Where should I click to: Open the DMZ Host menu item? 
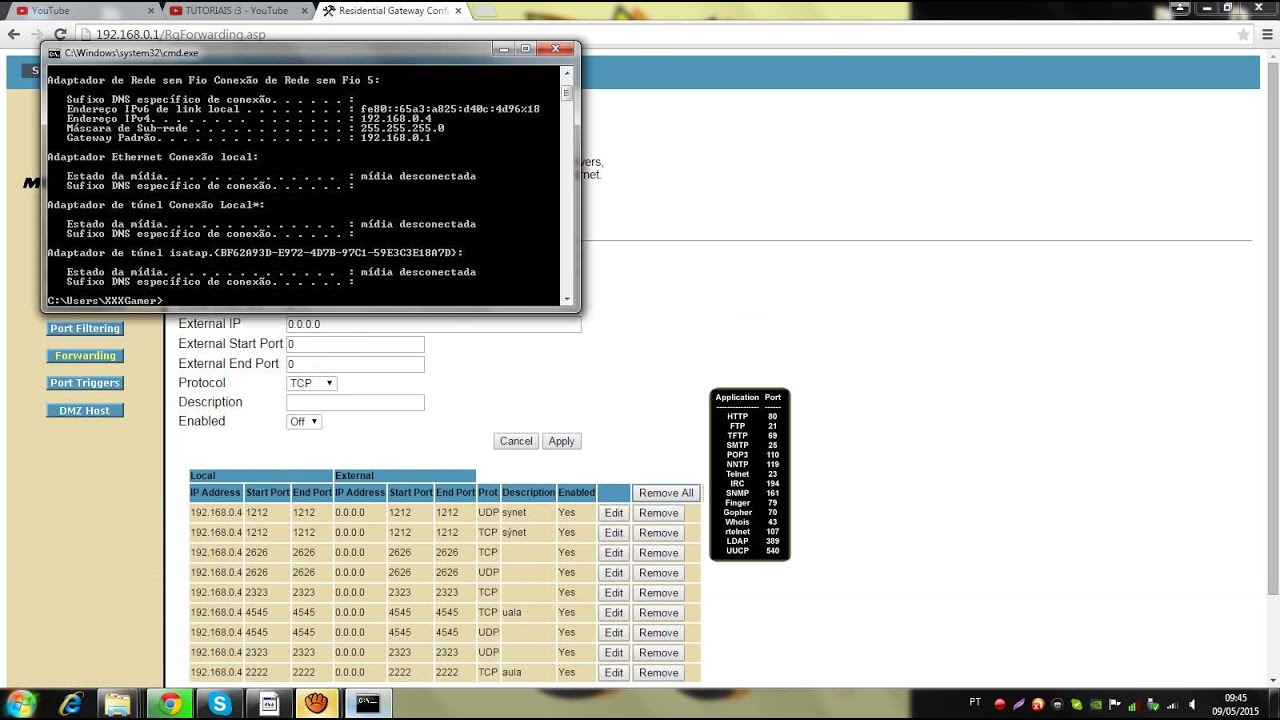85,411
